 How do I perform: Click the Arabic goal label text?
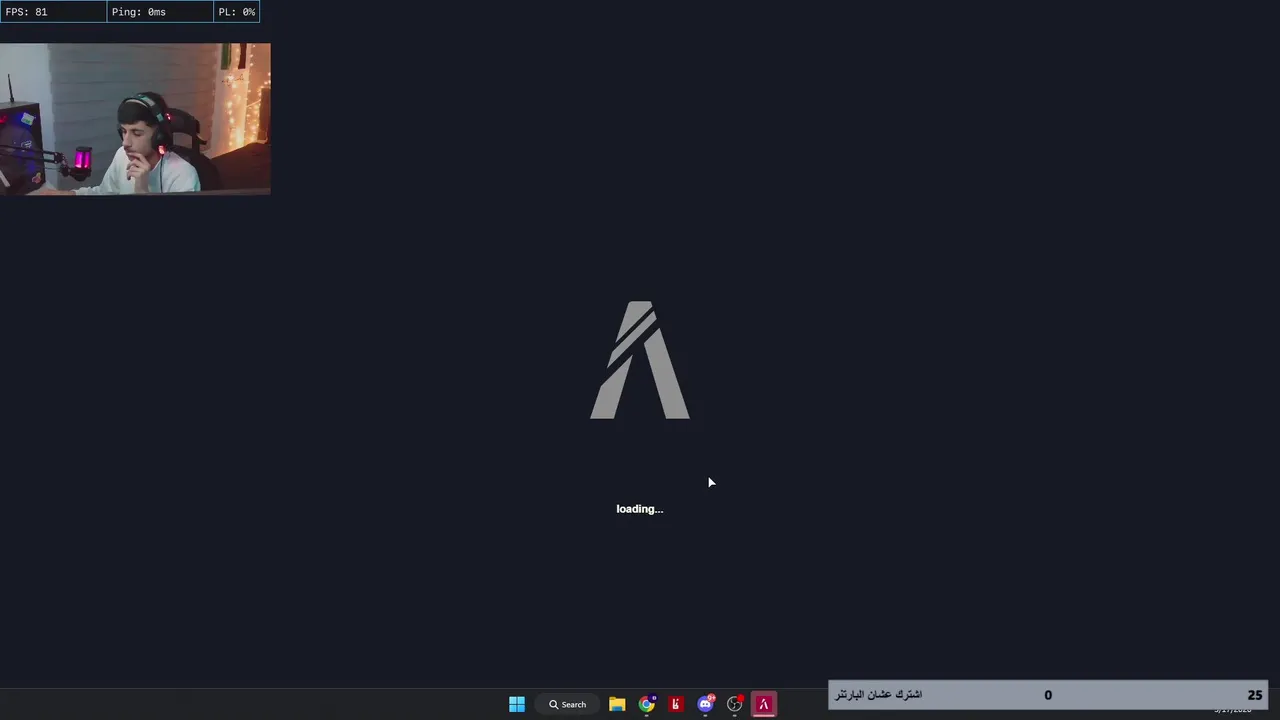[879, 694]
